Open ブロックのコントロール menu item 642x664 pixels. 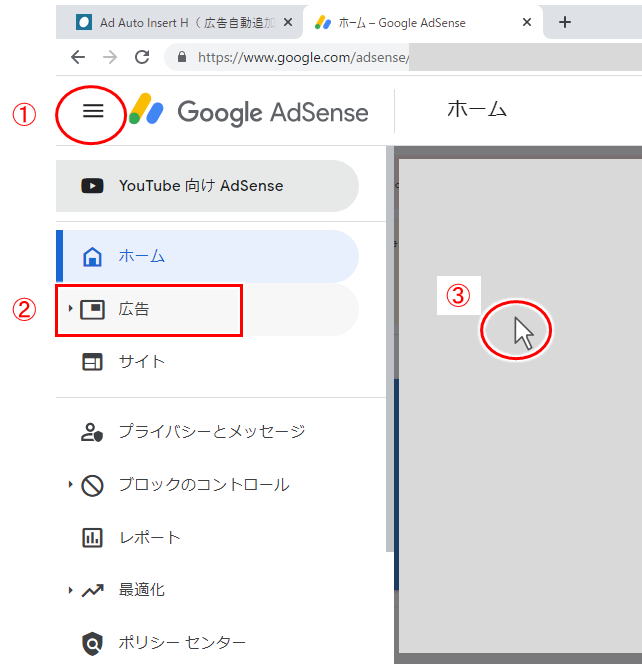(207, 485)
